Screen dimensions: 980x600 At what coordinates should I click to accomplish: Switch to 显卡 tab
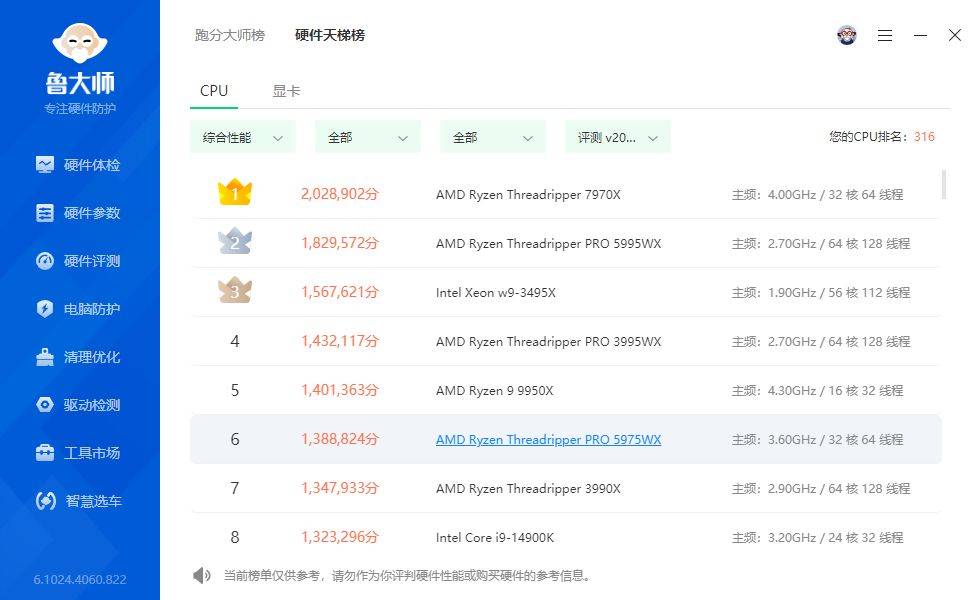click(x=286, y=91)
